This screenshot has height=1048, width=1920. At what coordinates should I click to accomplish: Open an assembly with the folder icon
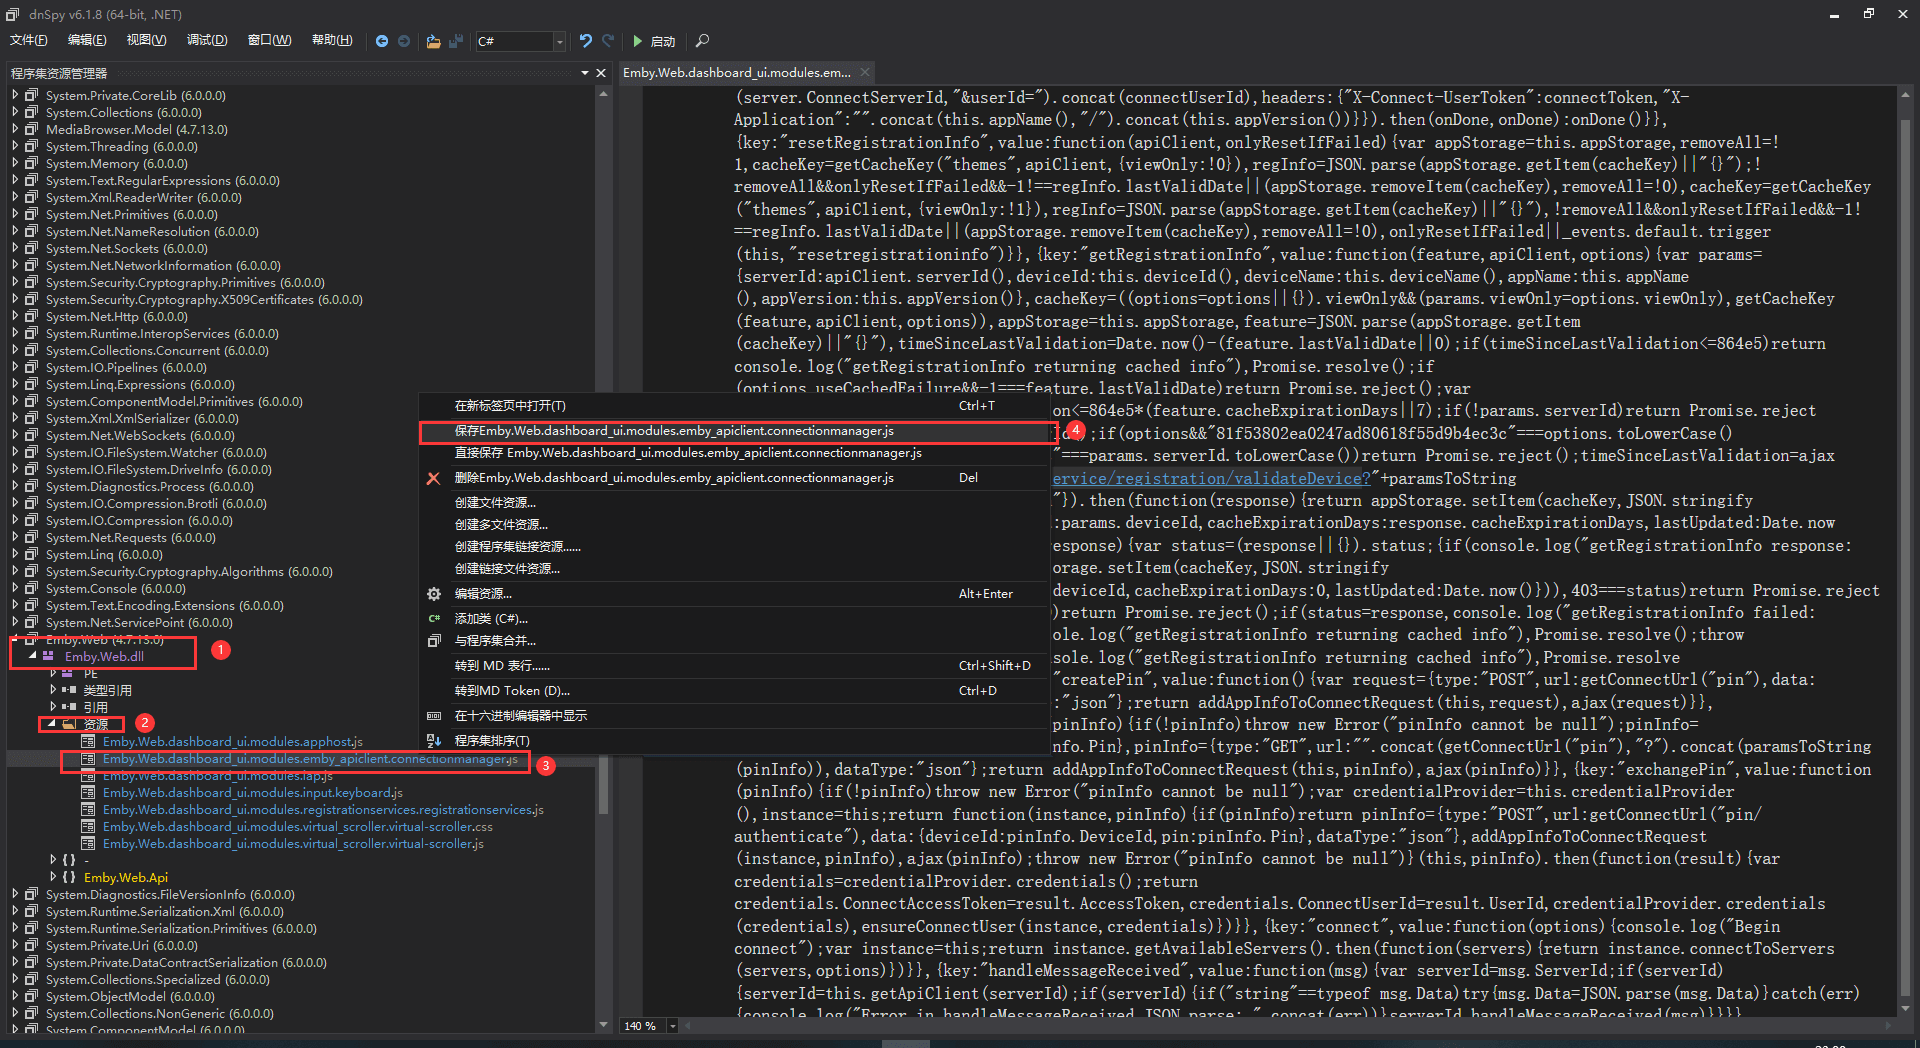click(433, 41)
